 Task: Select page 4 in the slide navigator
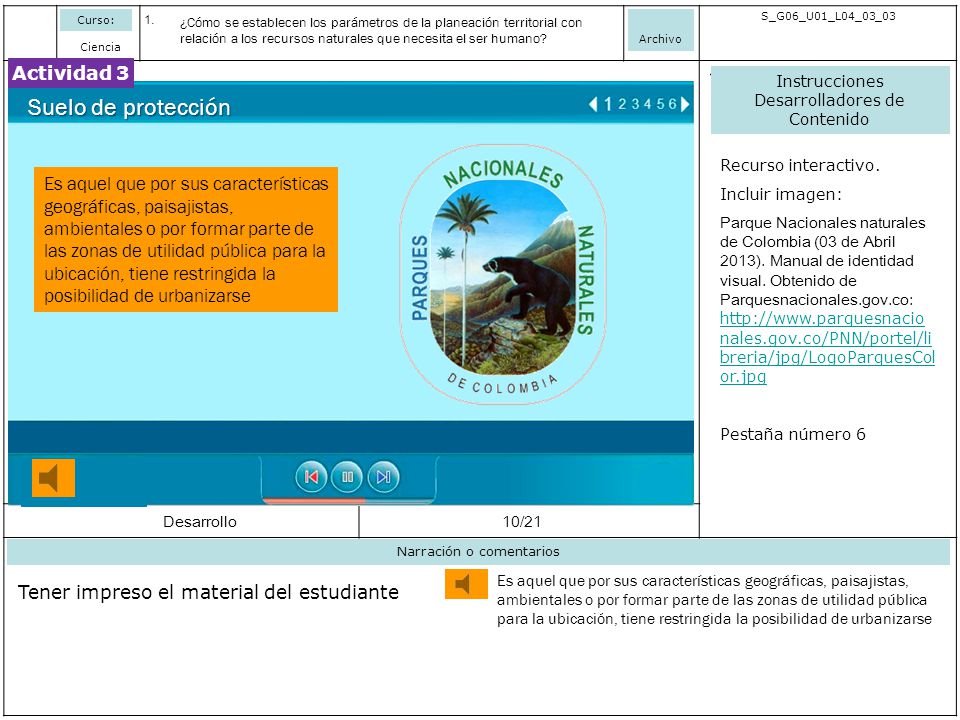[647, 104]
